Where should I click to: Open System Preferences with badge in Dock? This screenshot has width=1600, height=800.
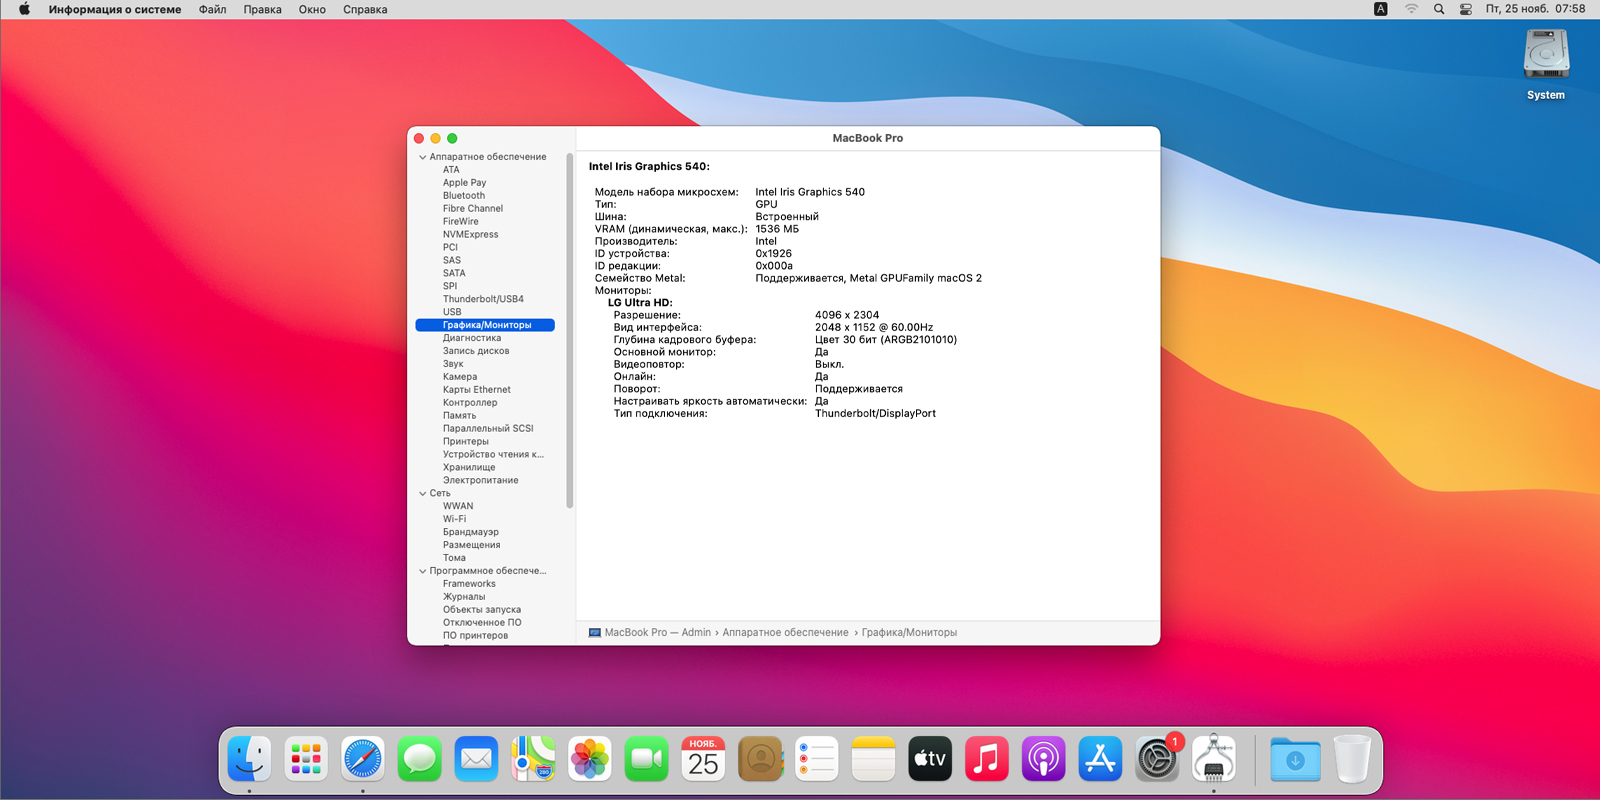coord(1157,760)
